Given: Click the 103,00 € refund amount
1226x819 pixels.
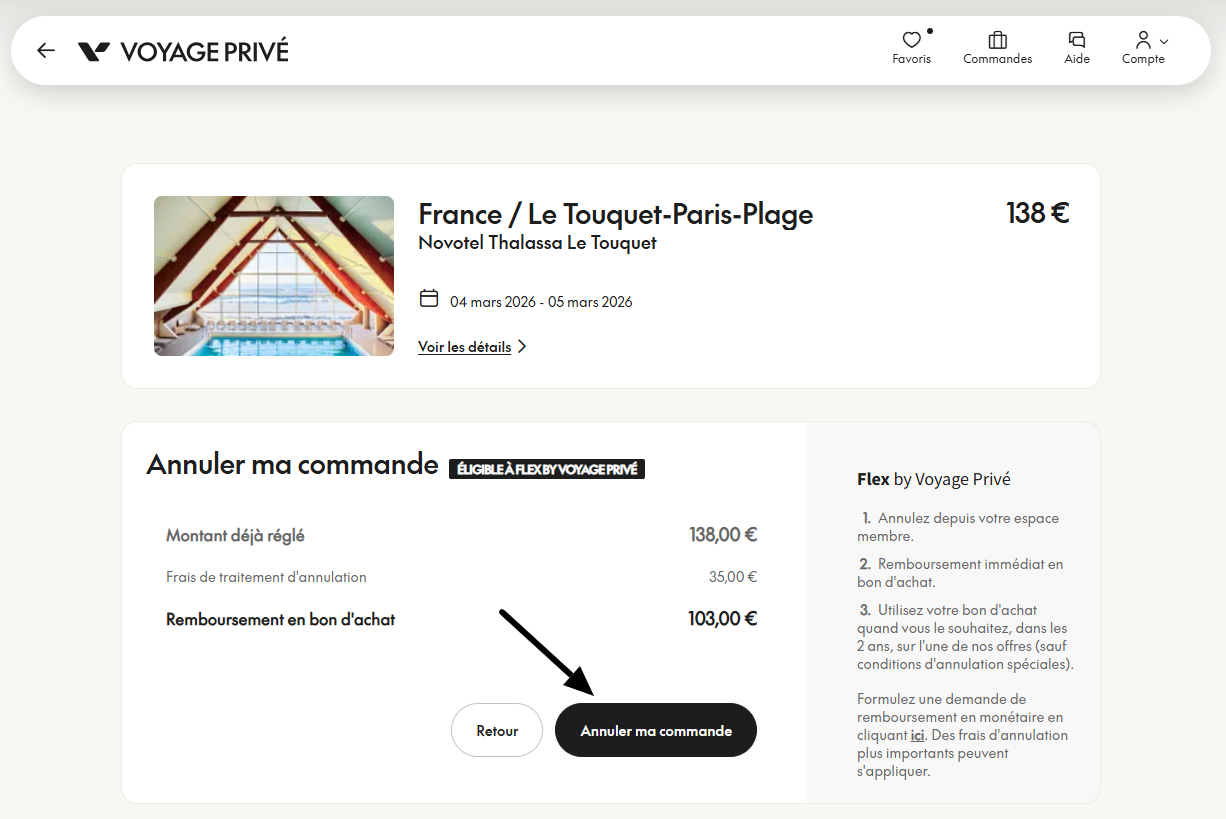Looking at the screenshot, I should point(722,619).
